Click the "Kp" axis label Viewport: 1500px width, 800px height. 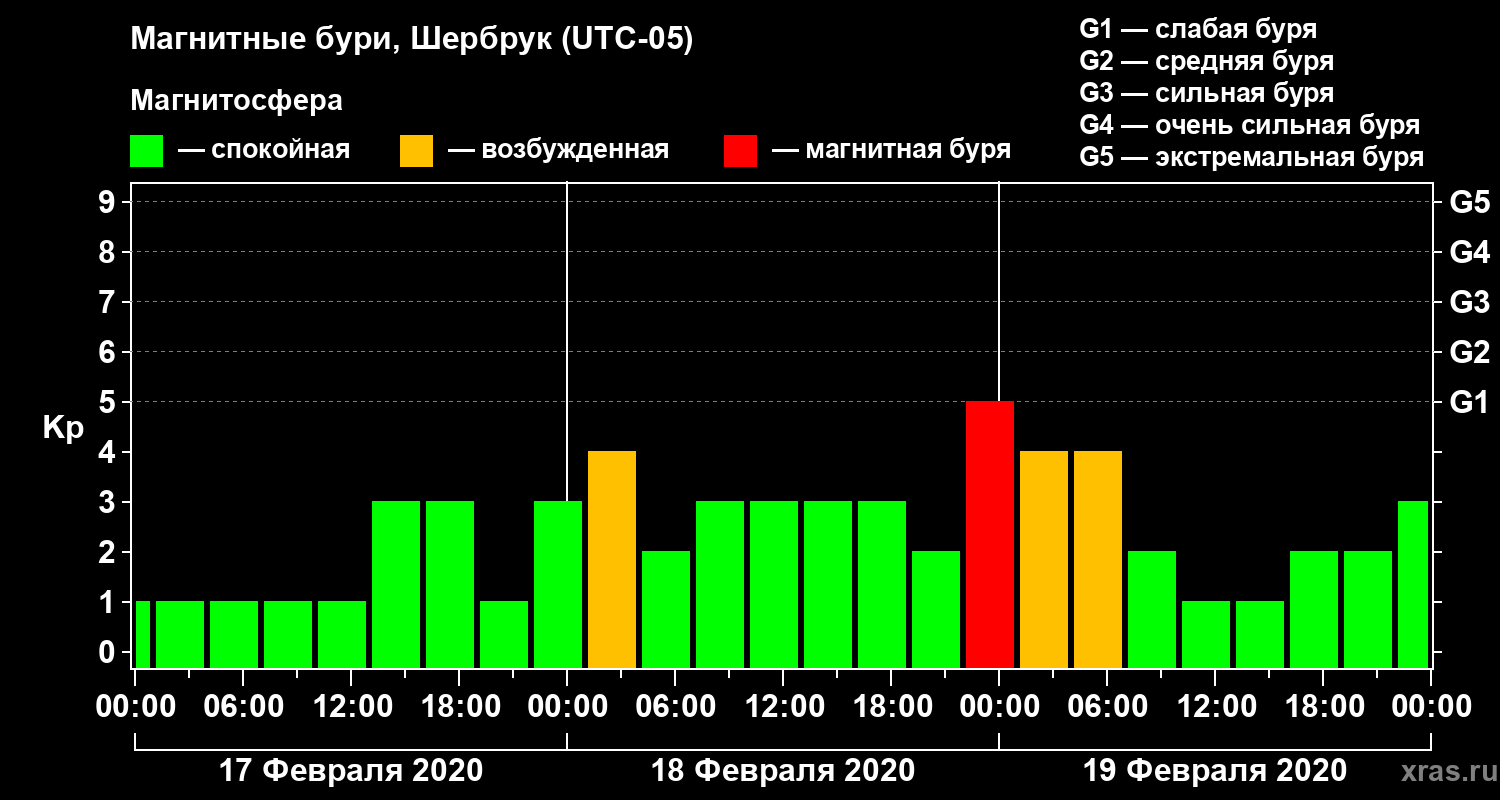point(63,428)
